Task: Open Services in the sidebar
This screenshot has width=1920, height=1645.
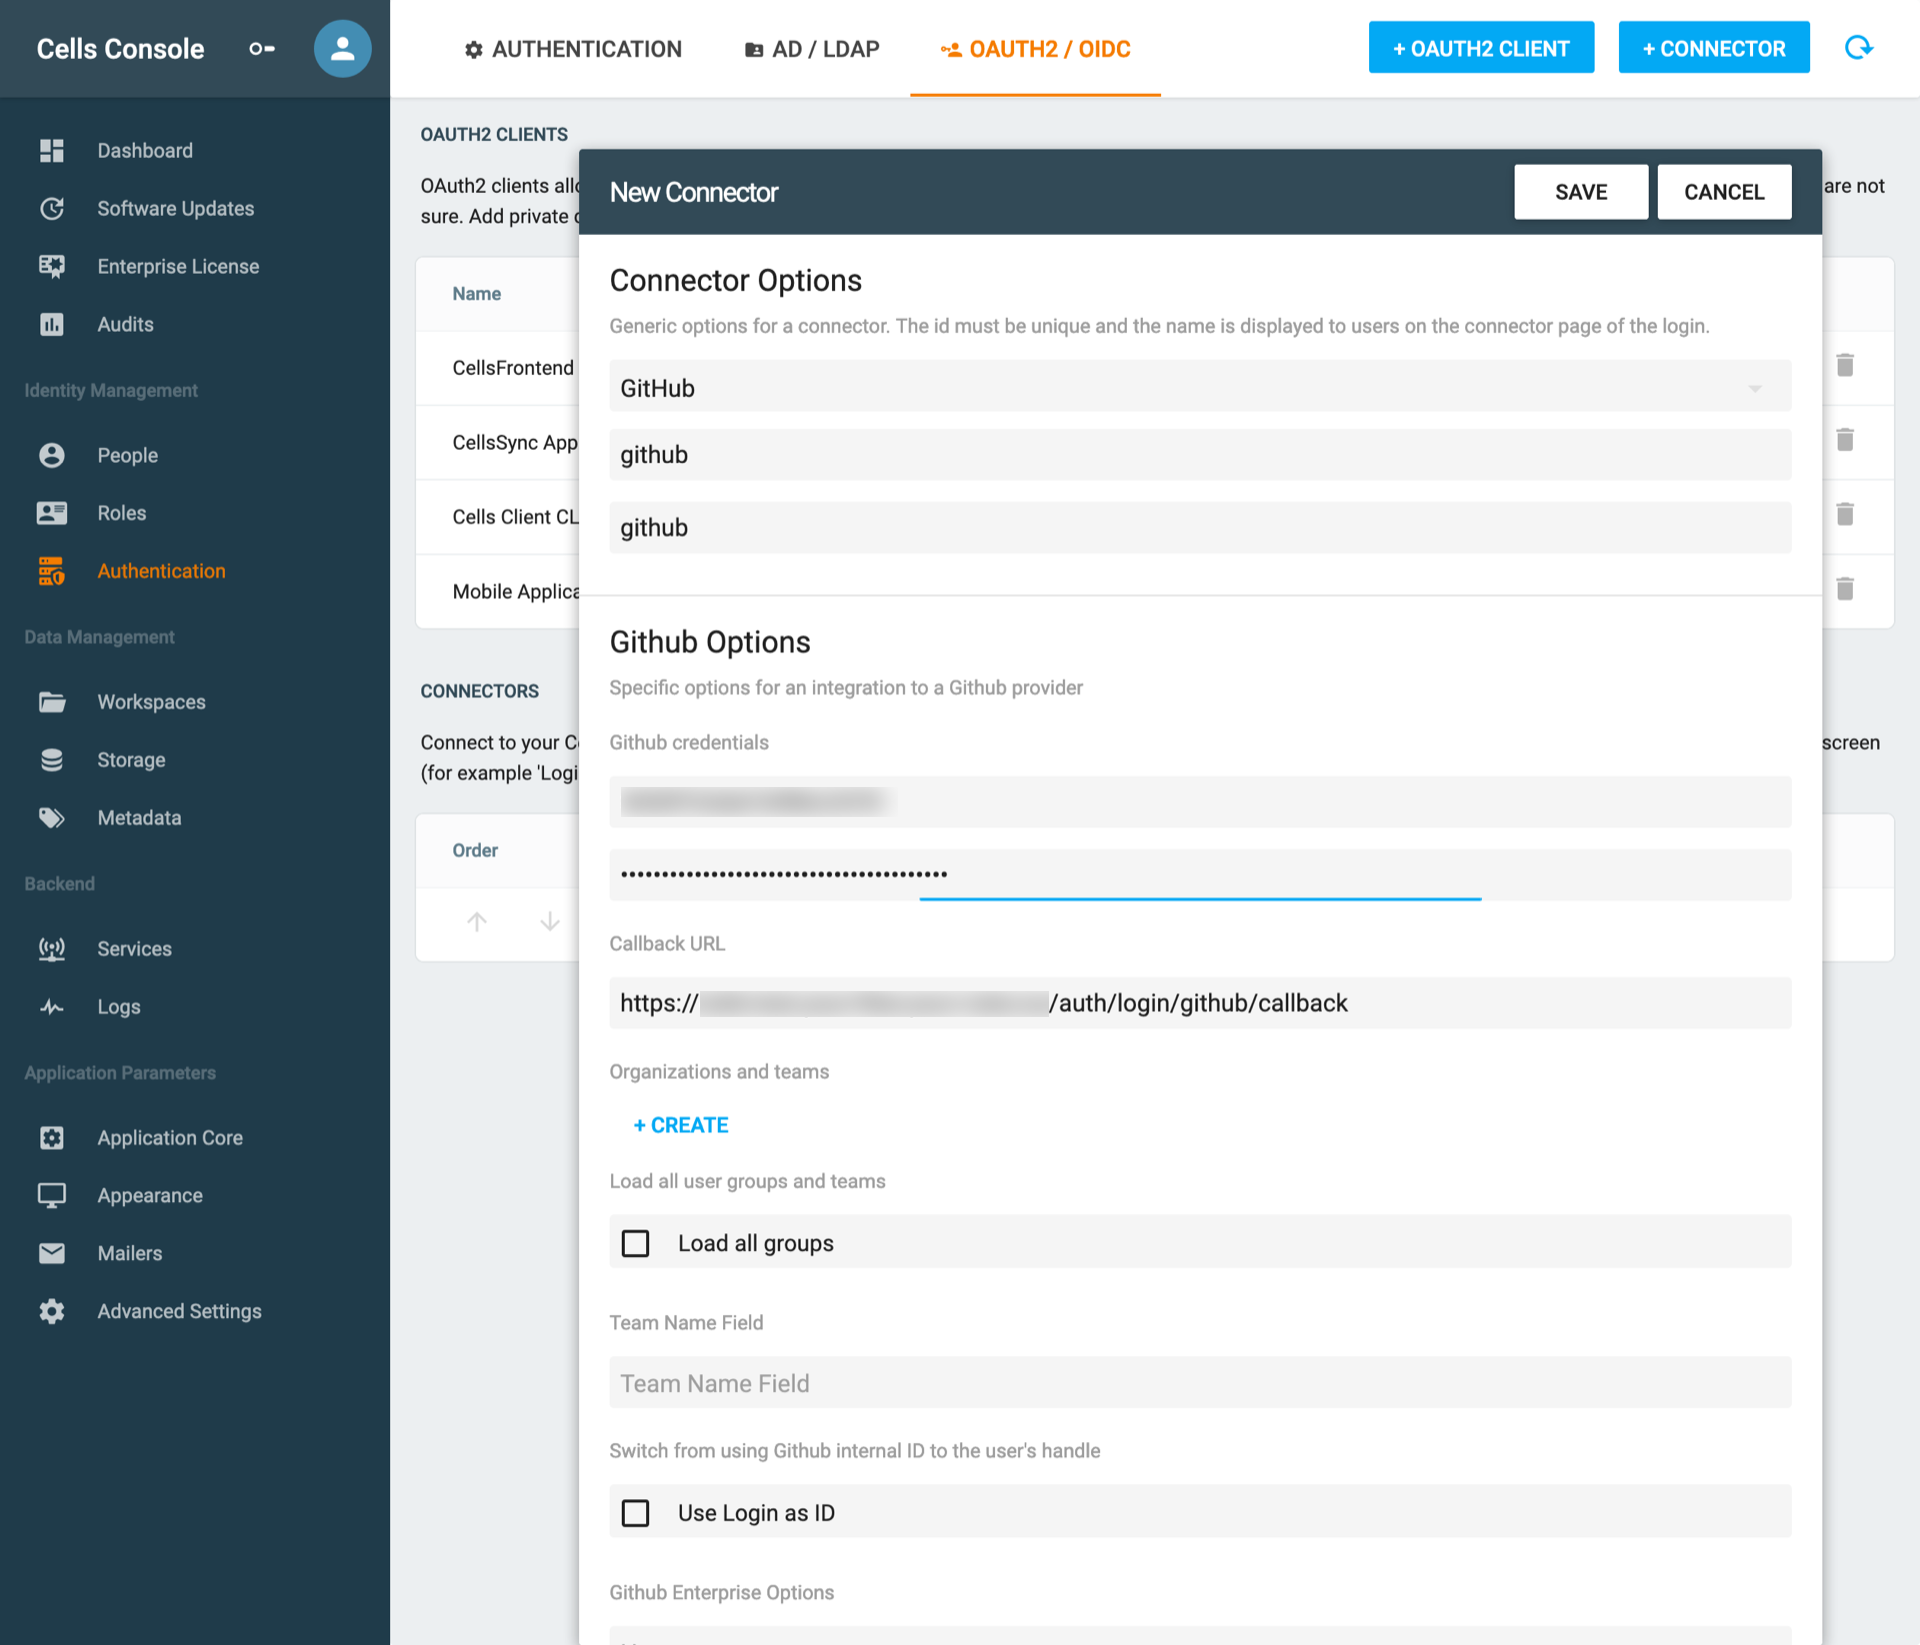Action: tap(135, 950)
